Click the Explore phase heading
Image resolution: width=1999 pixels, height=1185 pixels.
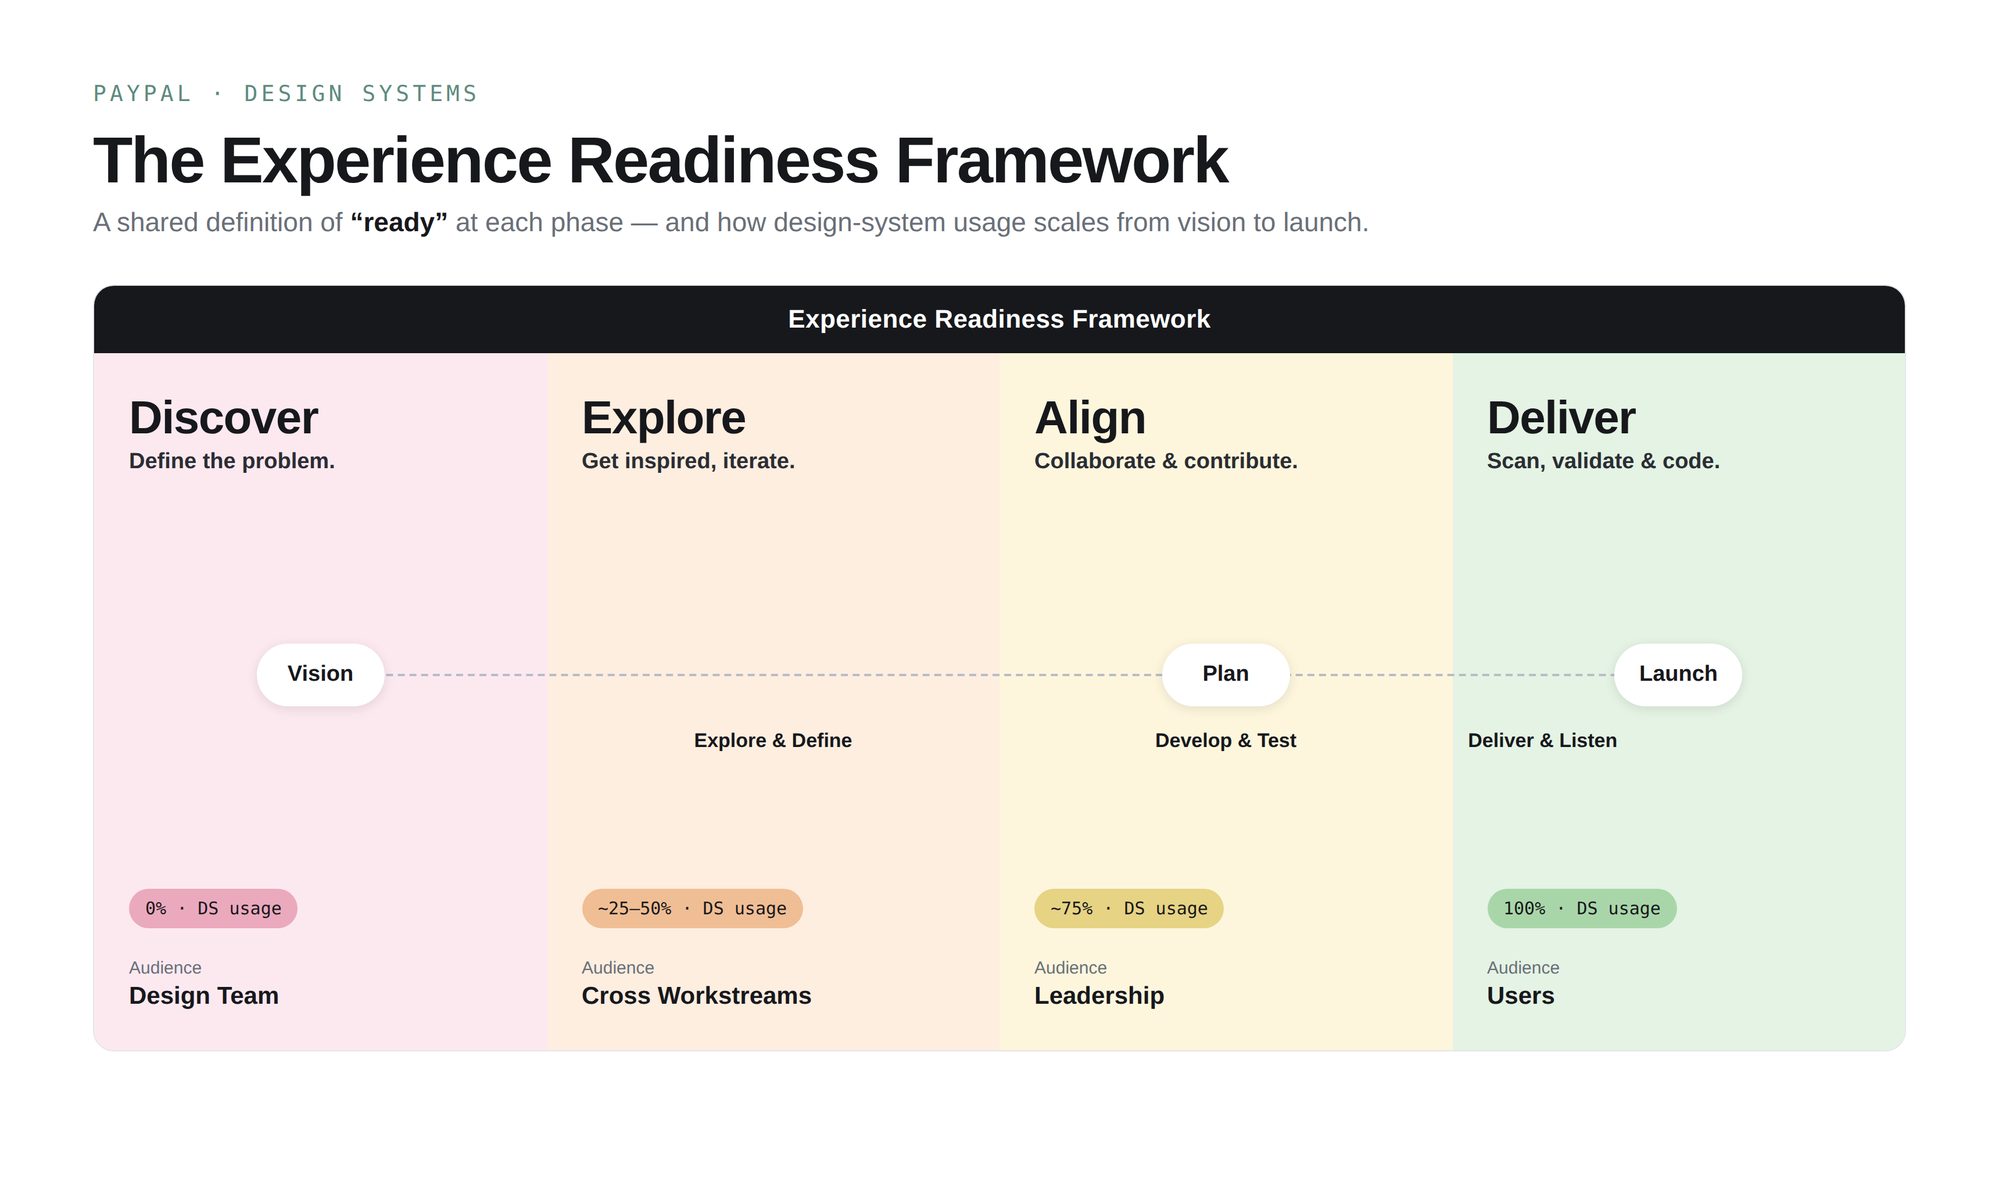click(x=663, y=418)
